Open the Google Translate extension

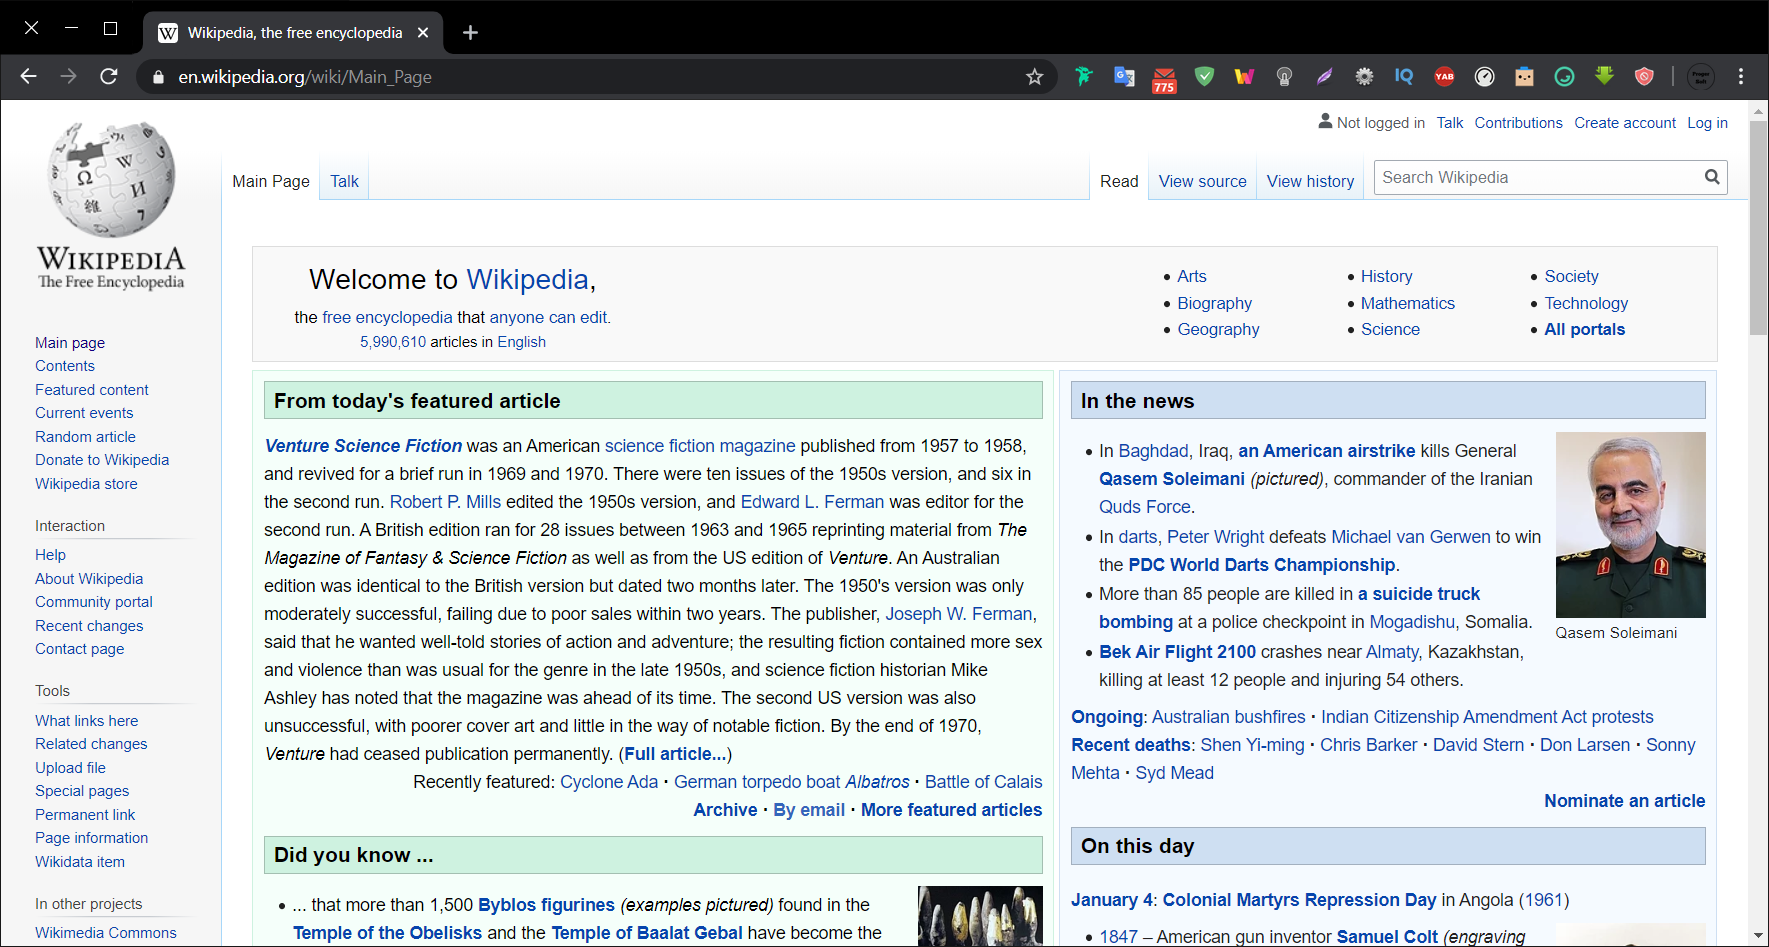[x=1124, y=77]
